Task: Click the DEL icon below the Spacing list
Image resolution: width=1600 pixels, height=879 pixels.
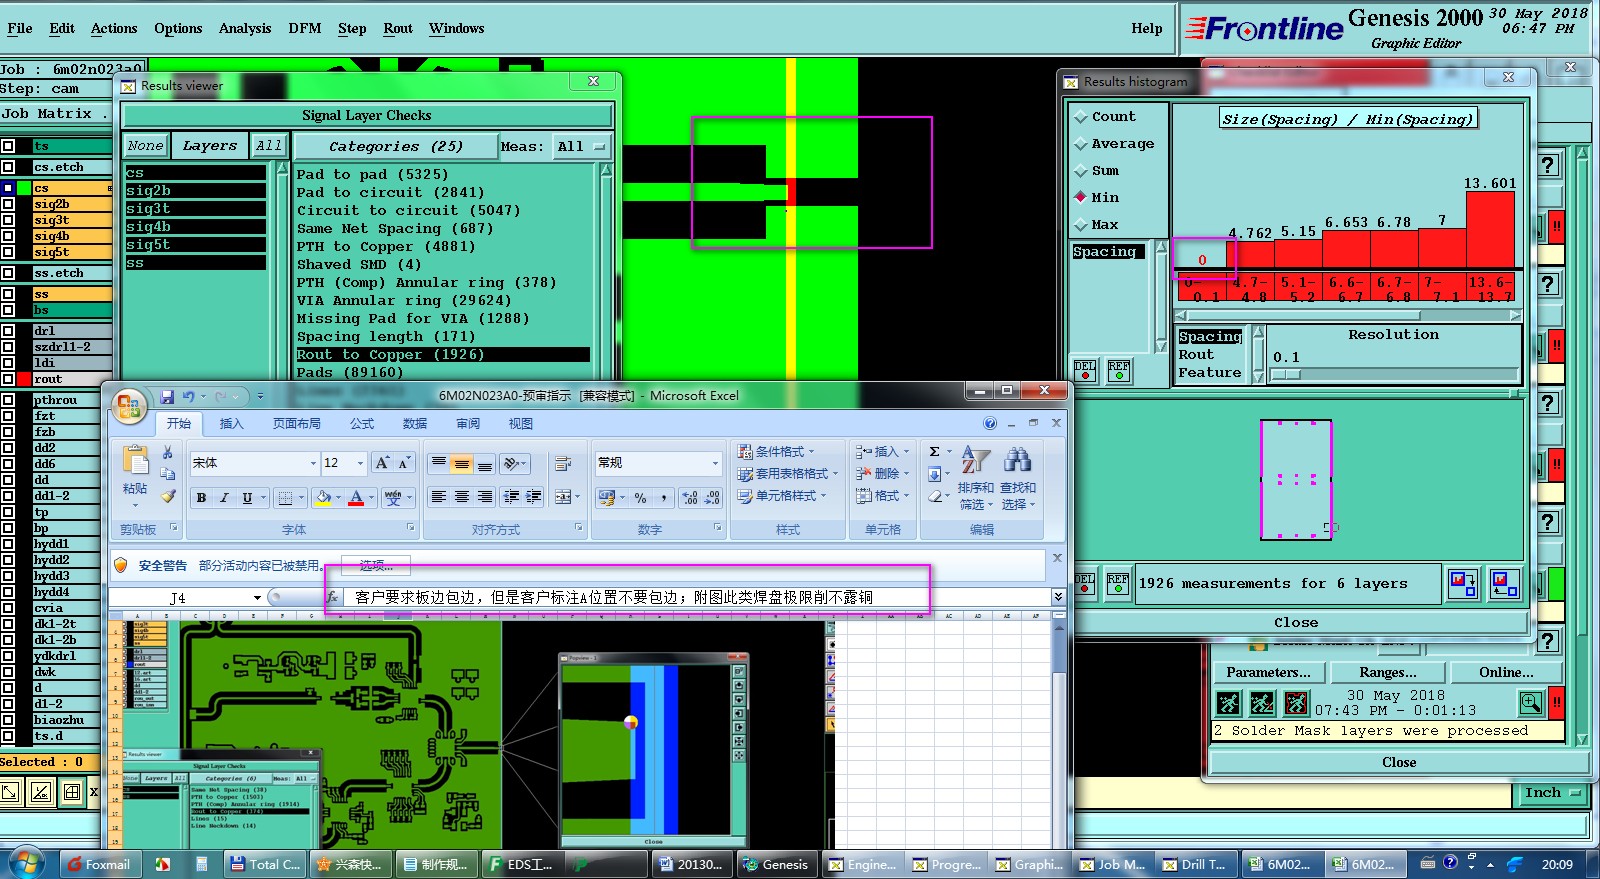Action: [x=1085, y=370]
